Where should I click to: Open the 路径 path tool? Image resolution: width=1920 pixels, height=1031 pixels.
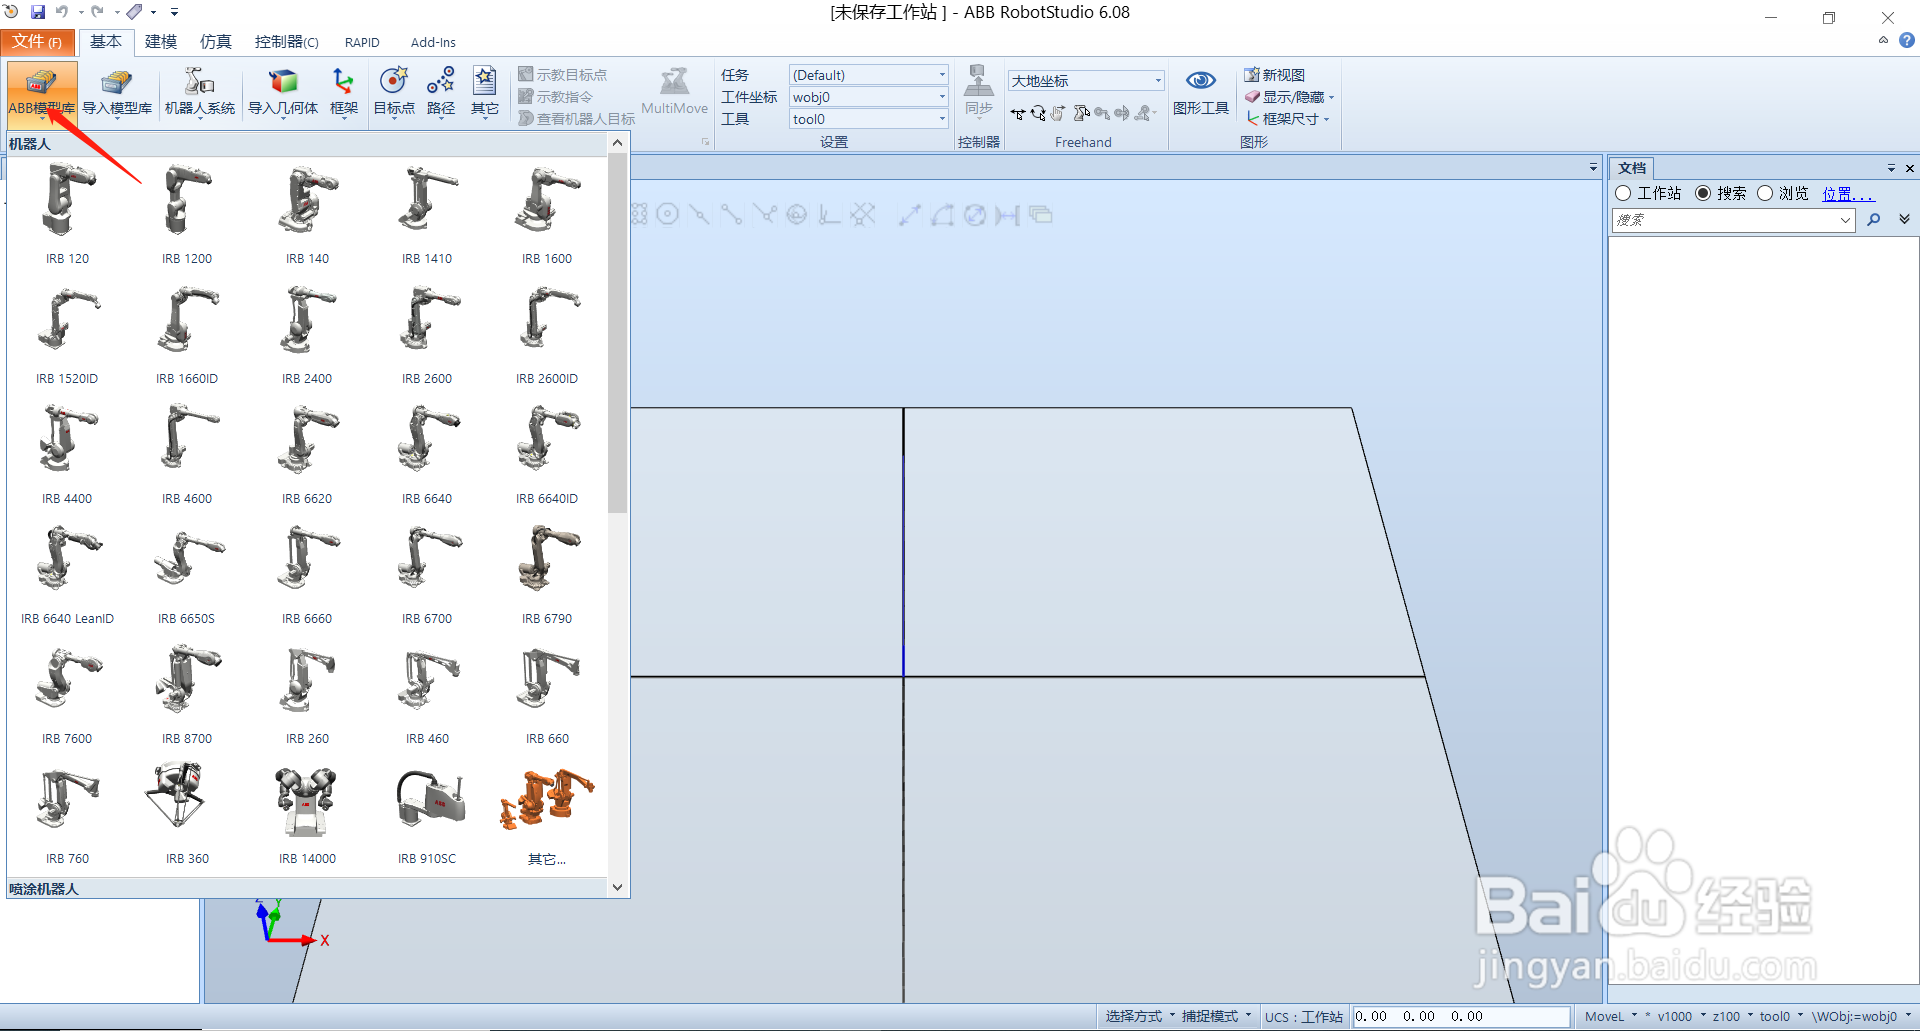coord(441,94)
